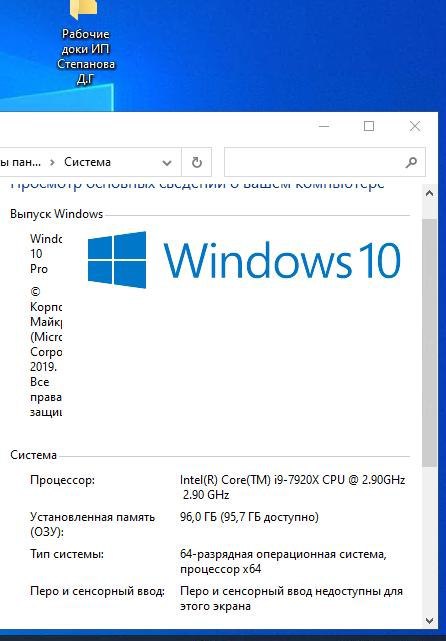Click the scrollbar up arrow

click(x=429, y=194)
